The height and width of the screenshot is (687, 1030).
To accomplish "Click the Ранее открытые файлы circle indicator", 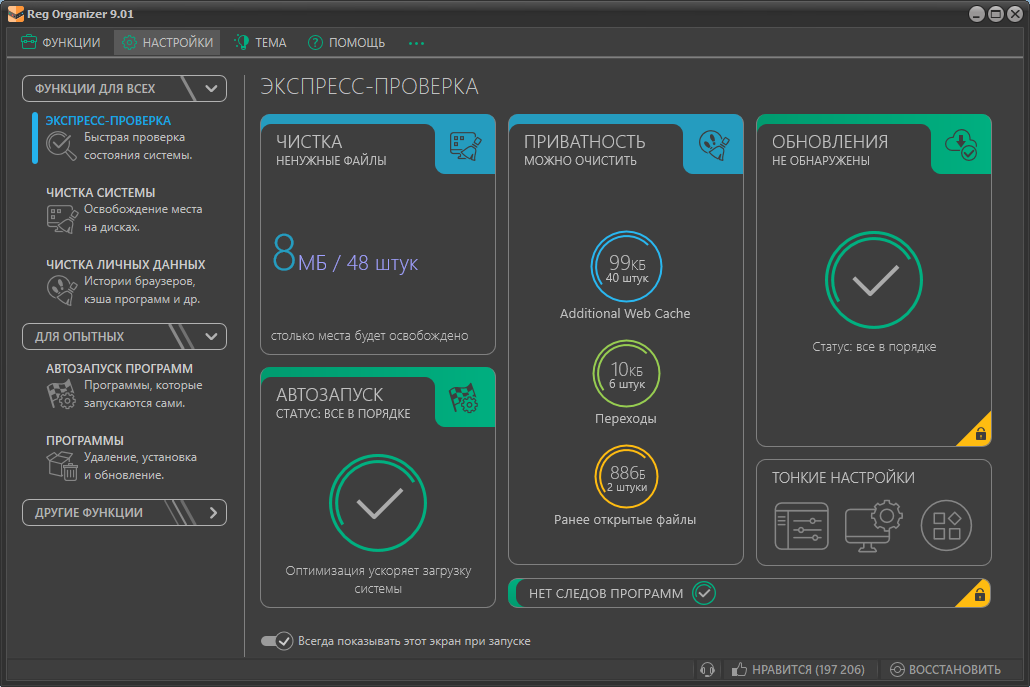I will pyautogui.click(x=626, y=477).
